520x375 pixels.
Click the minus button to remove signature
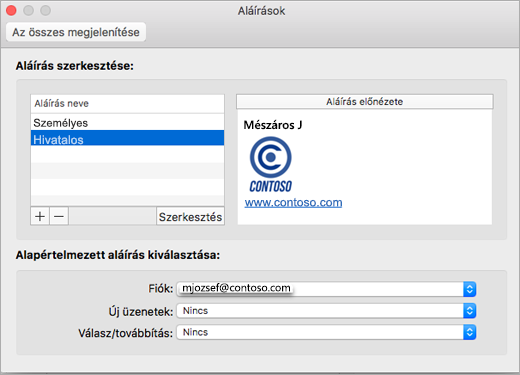pos(59,216)
